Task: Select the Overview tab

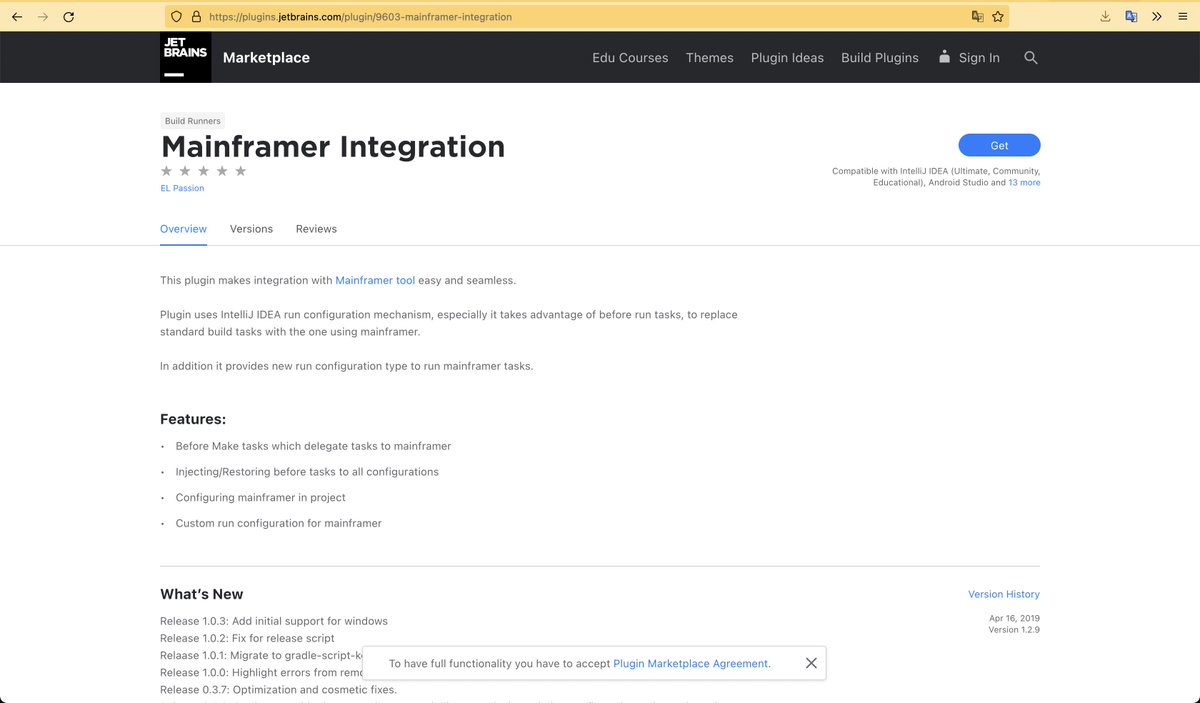Action: tap(183, 229)
